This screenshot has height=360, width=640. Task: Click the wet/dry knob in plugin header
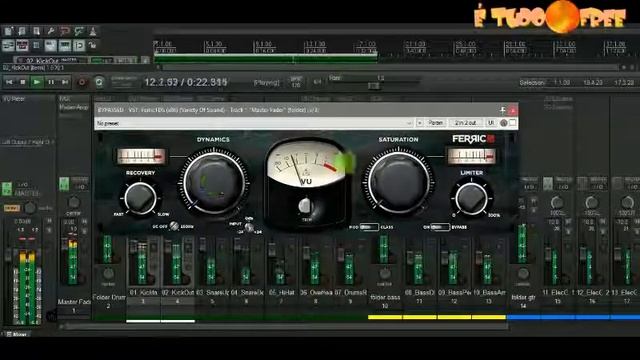[504, 123]
